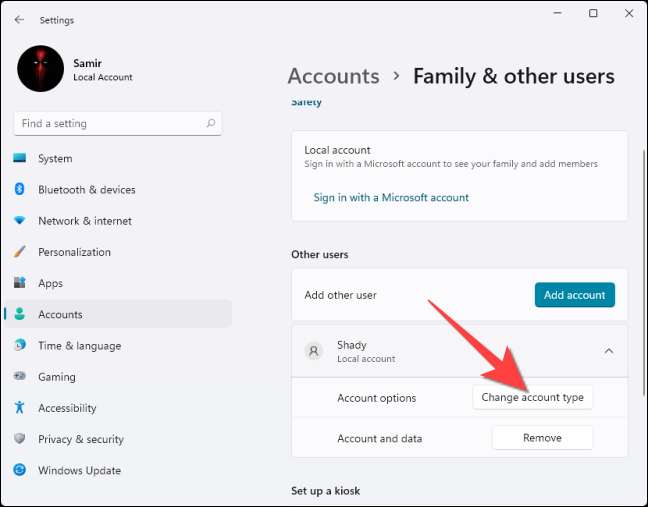Open the Time & language section
The height and width of the screenshot is (507, 648).
tap(79, 346)
